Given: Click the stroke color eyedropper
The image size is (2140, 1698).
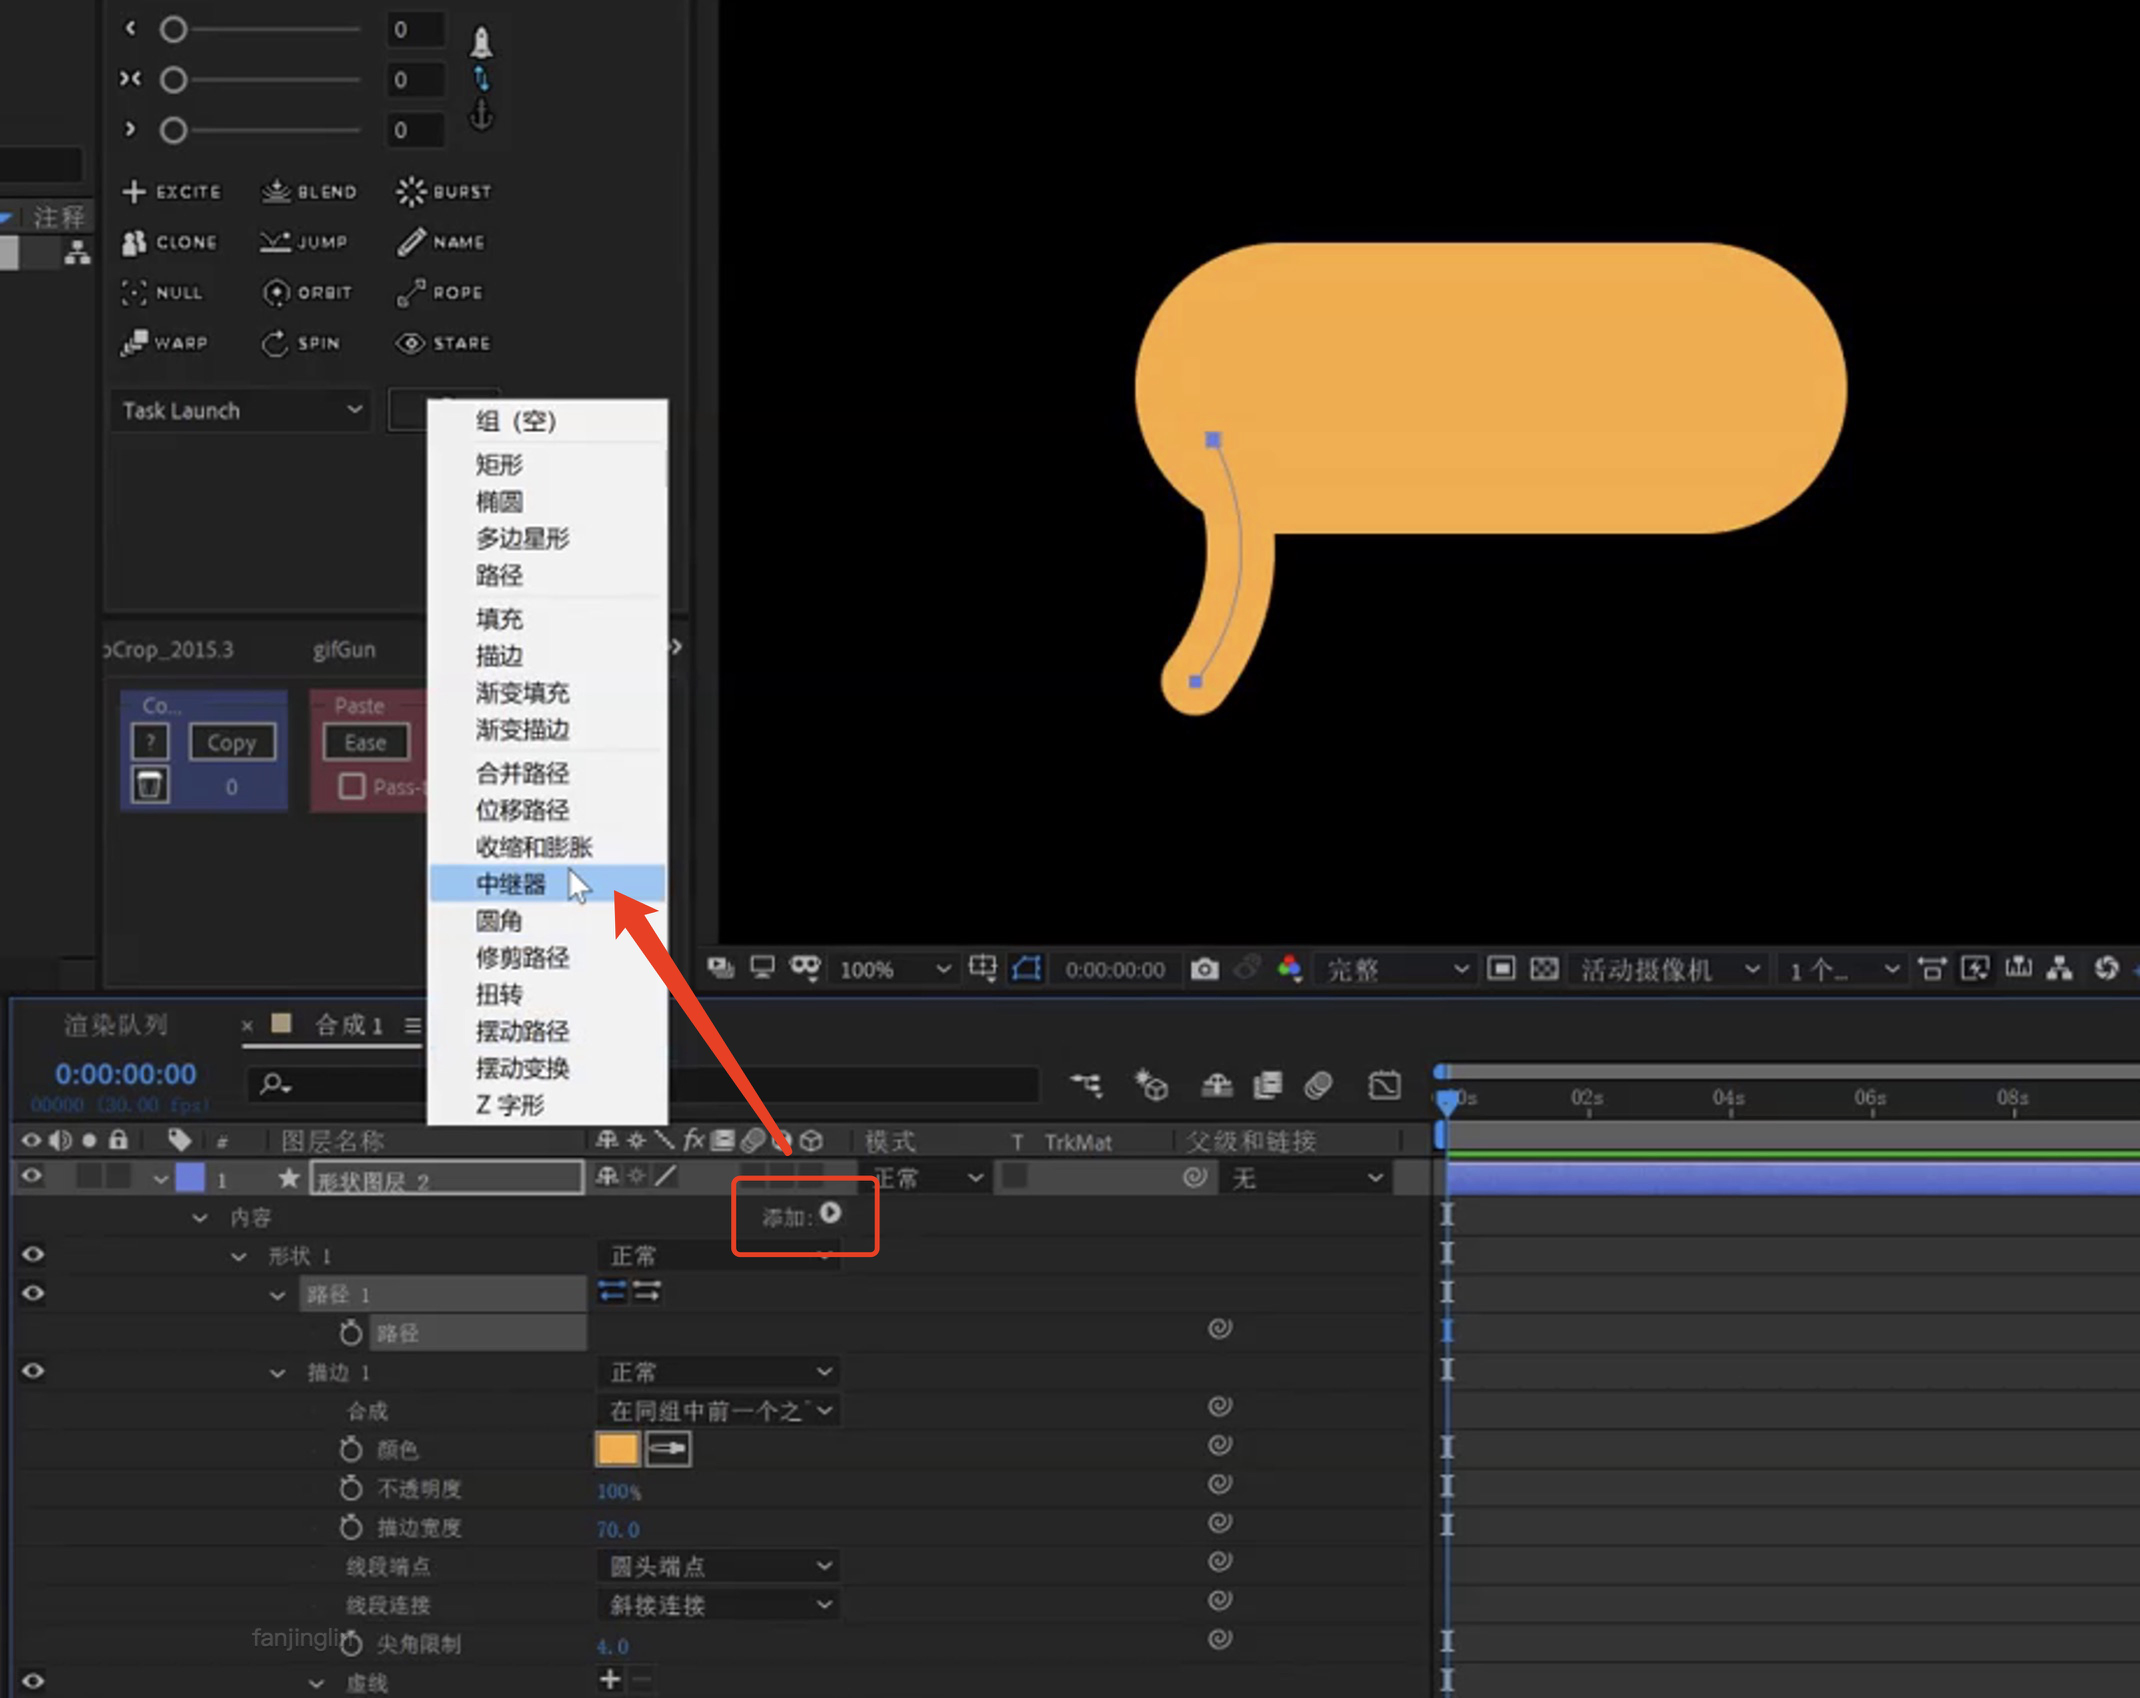Looking at the screenshot, I should tap(668, 1449).
